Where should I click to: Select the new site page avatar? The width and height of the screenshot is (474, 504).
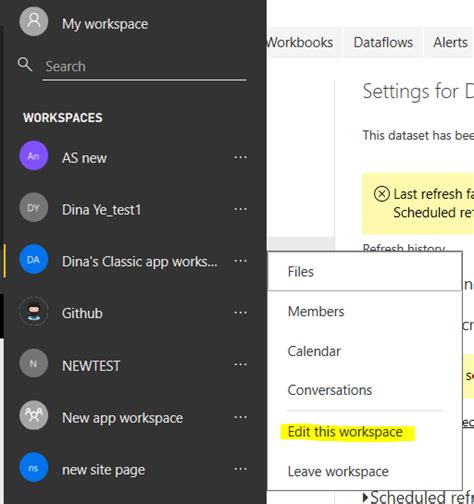pos(33,467)
